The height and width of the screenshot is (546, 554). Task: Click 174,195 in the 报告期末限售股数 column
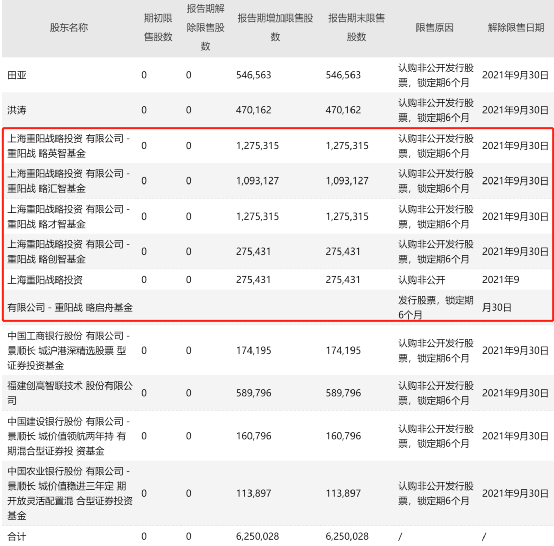coord(343,350)
